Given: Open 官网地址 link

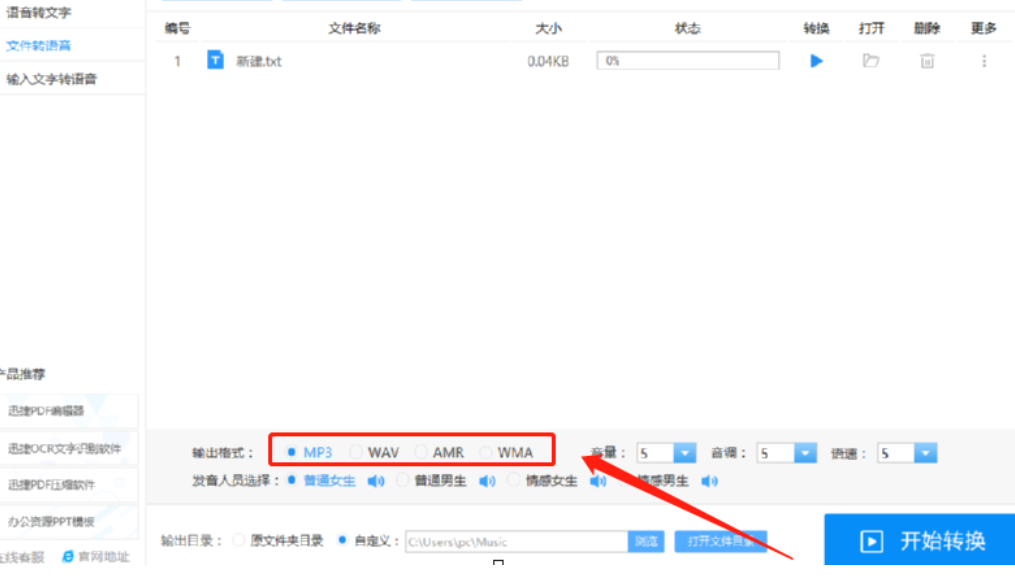Looking at the screenshot, I should (103, 557).
